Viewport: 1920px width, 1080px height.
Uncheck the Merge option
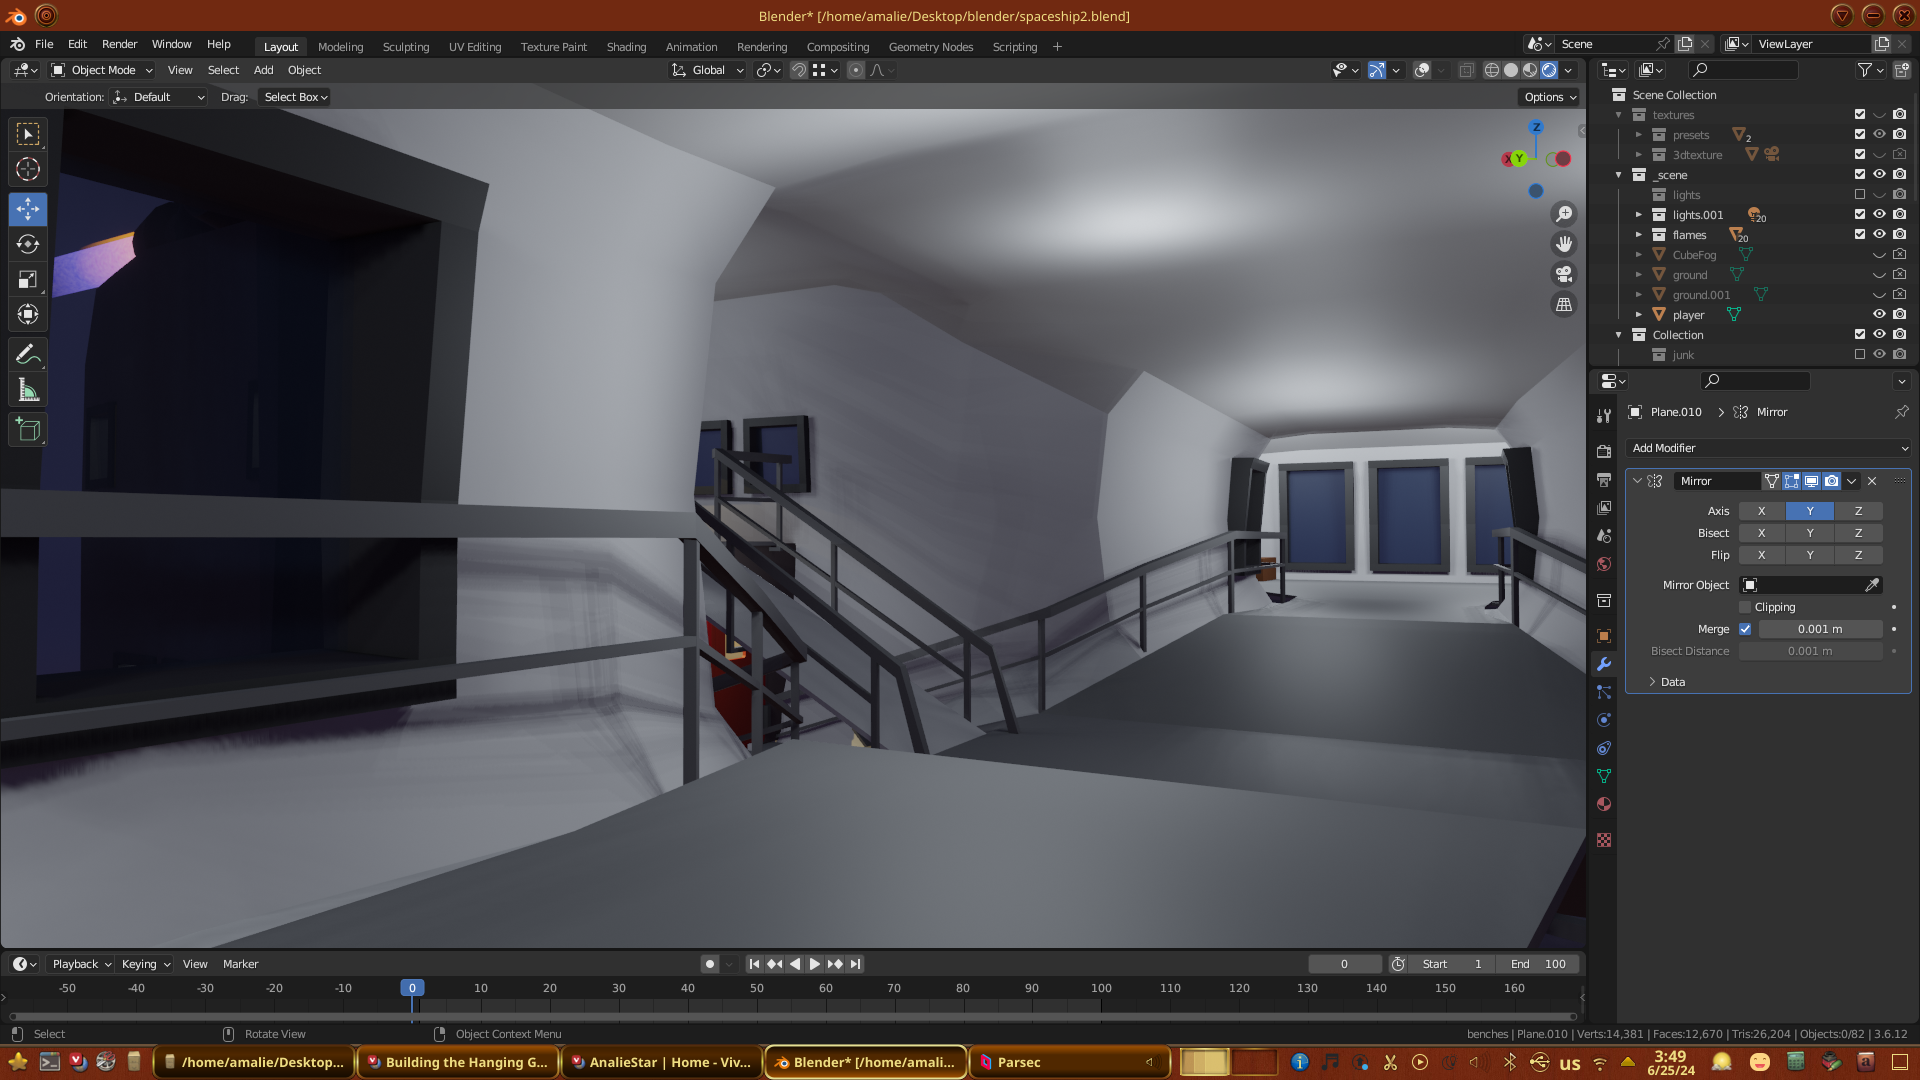(1745, 629)
